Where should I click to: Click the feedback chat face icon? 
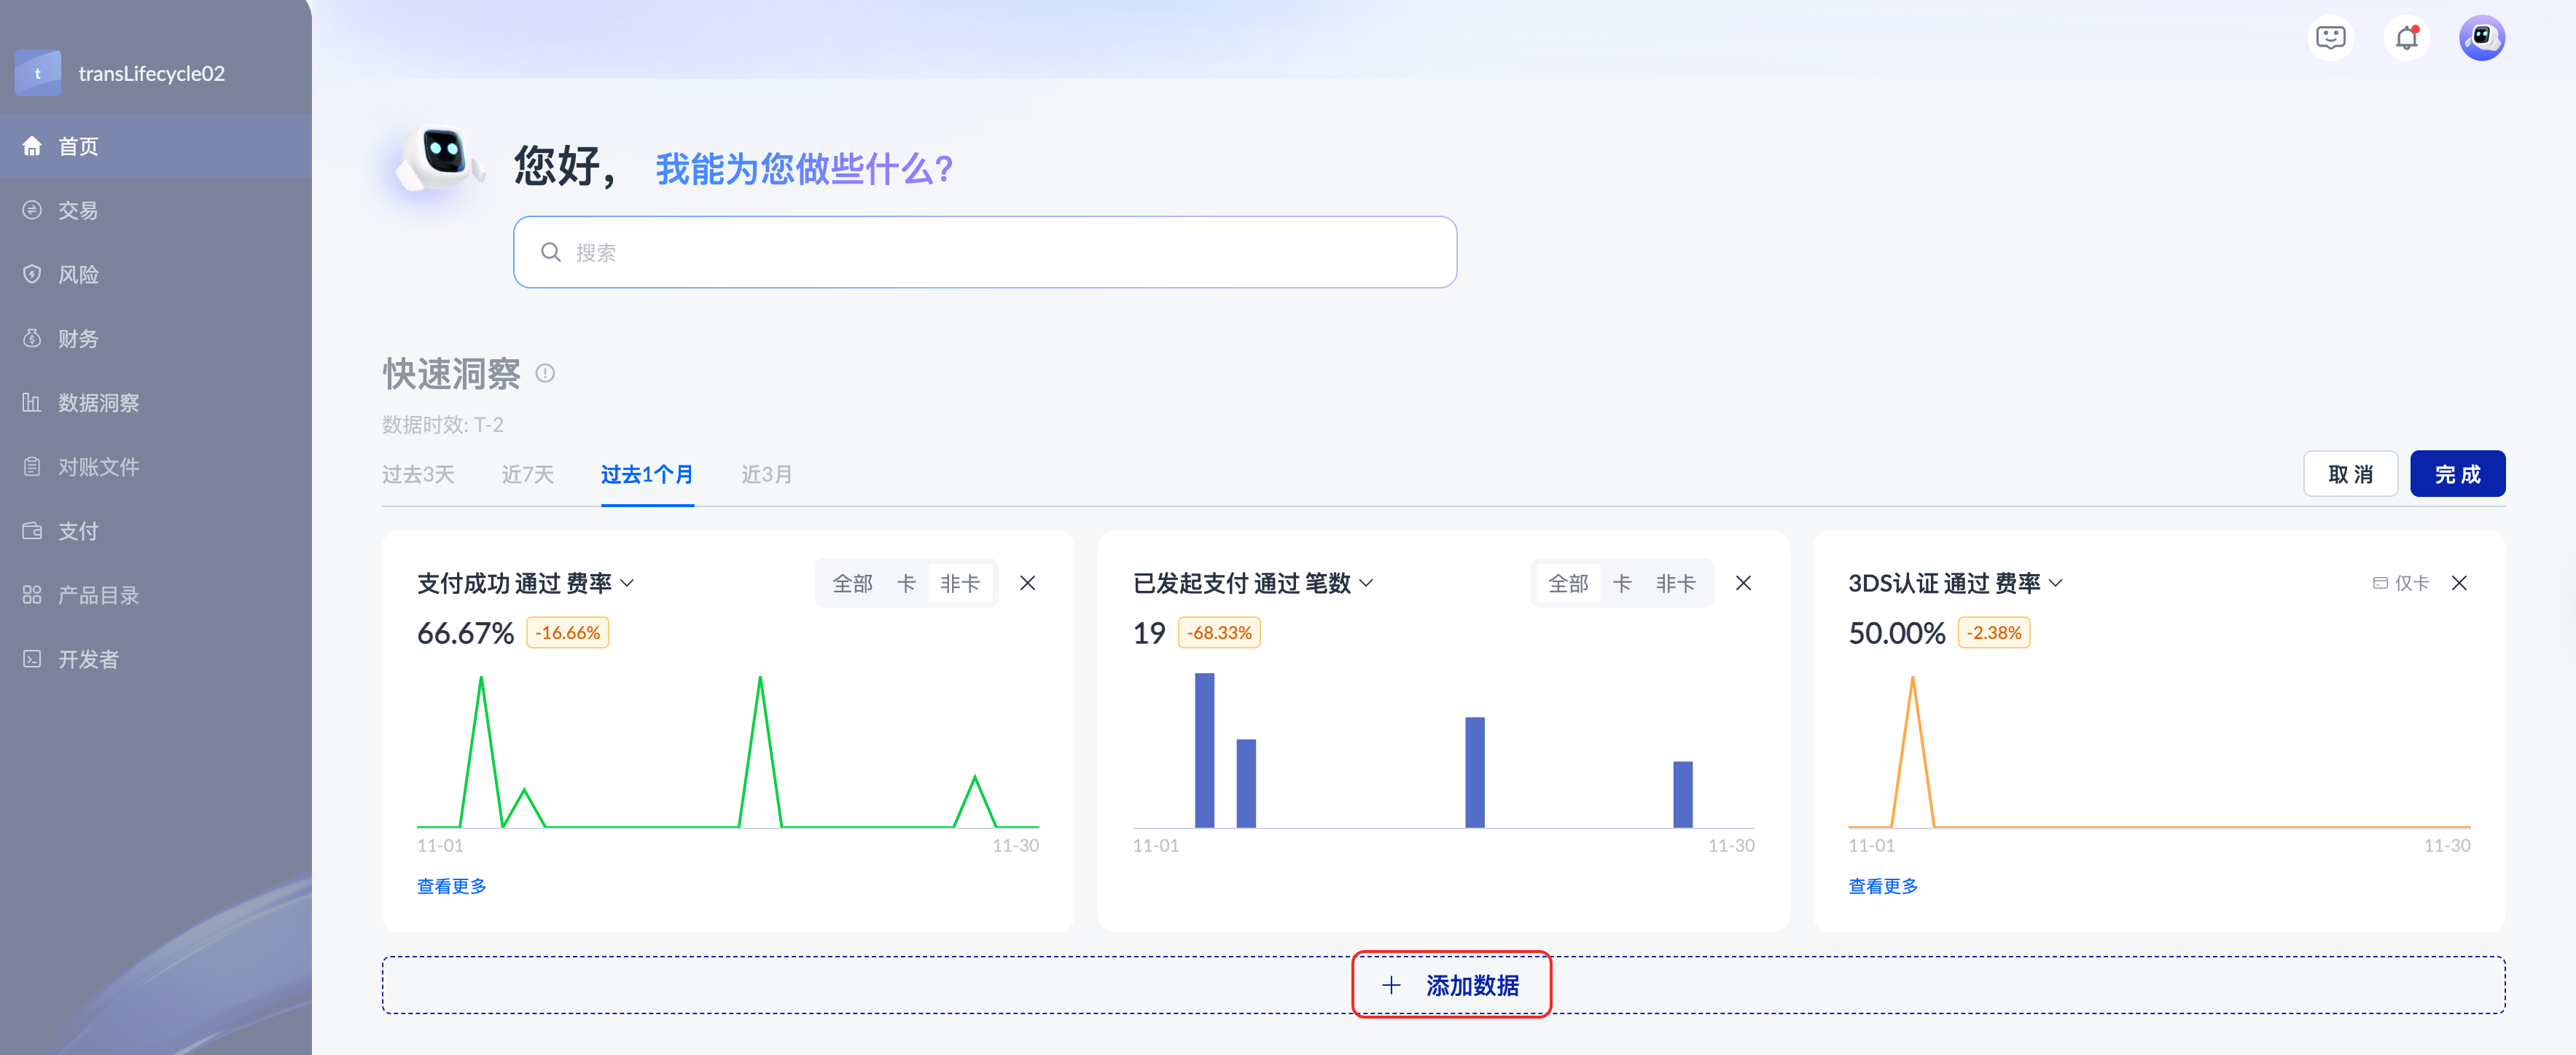tap(2330, 38)
